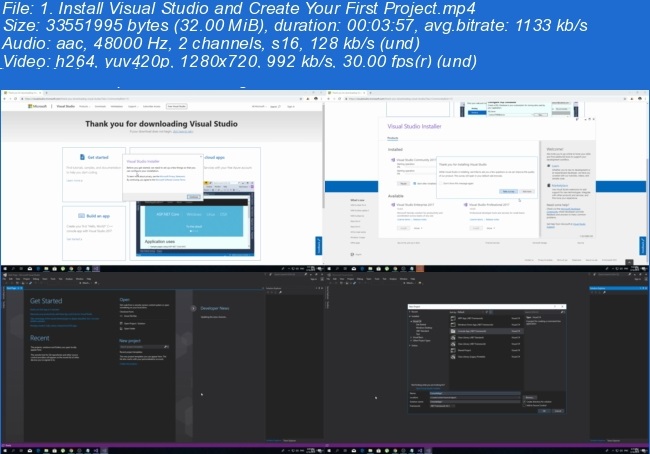Select Console App (.NET Framework) in the New Project list

point(486,331)
